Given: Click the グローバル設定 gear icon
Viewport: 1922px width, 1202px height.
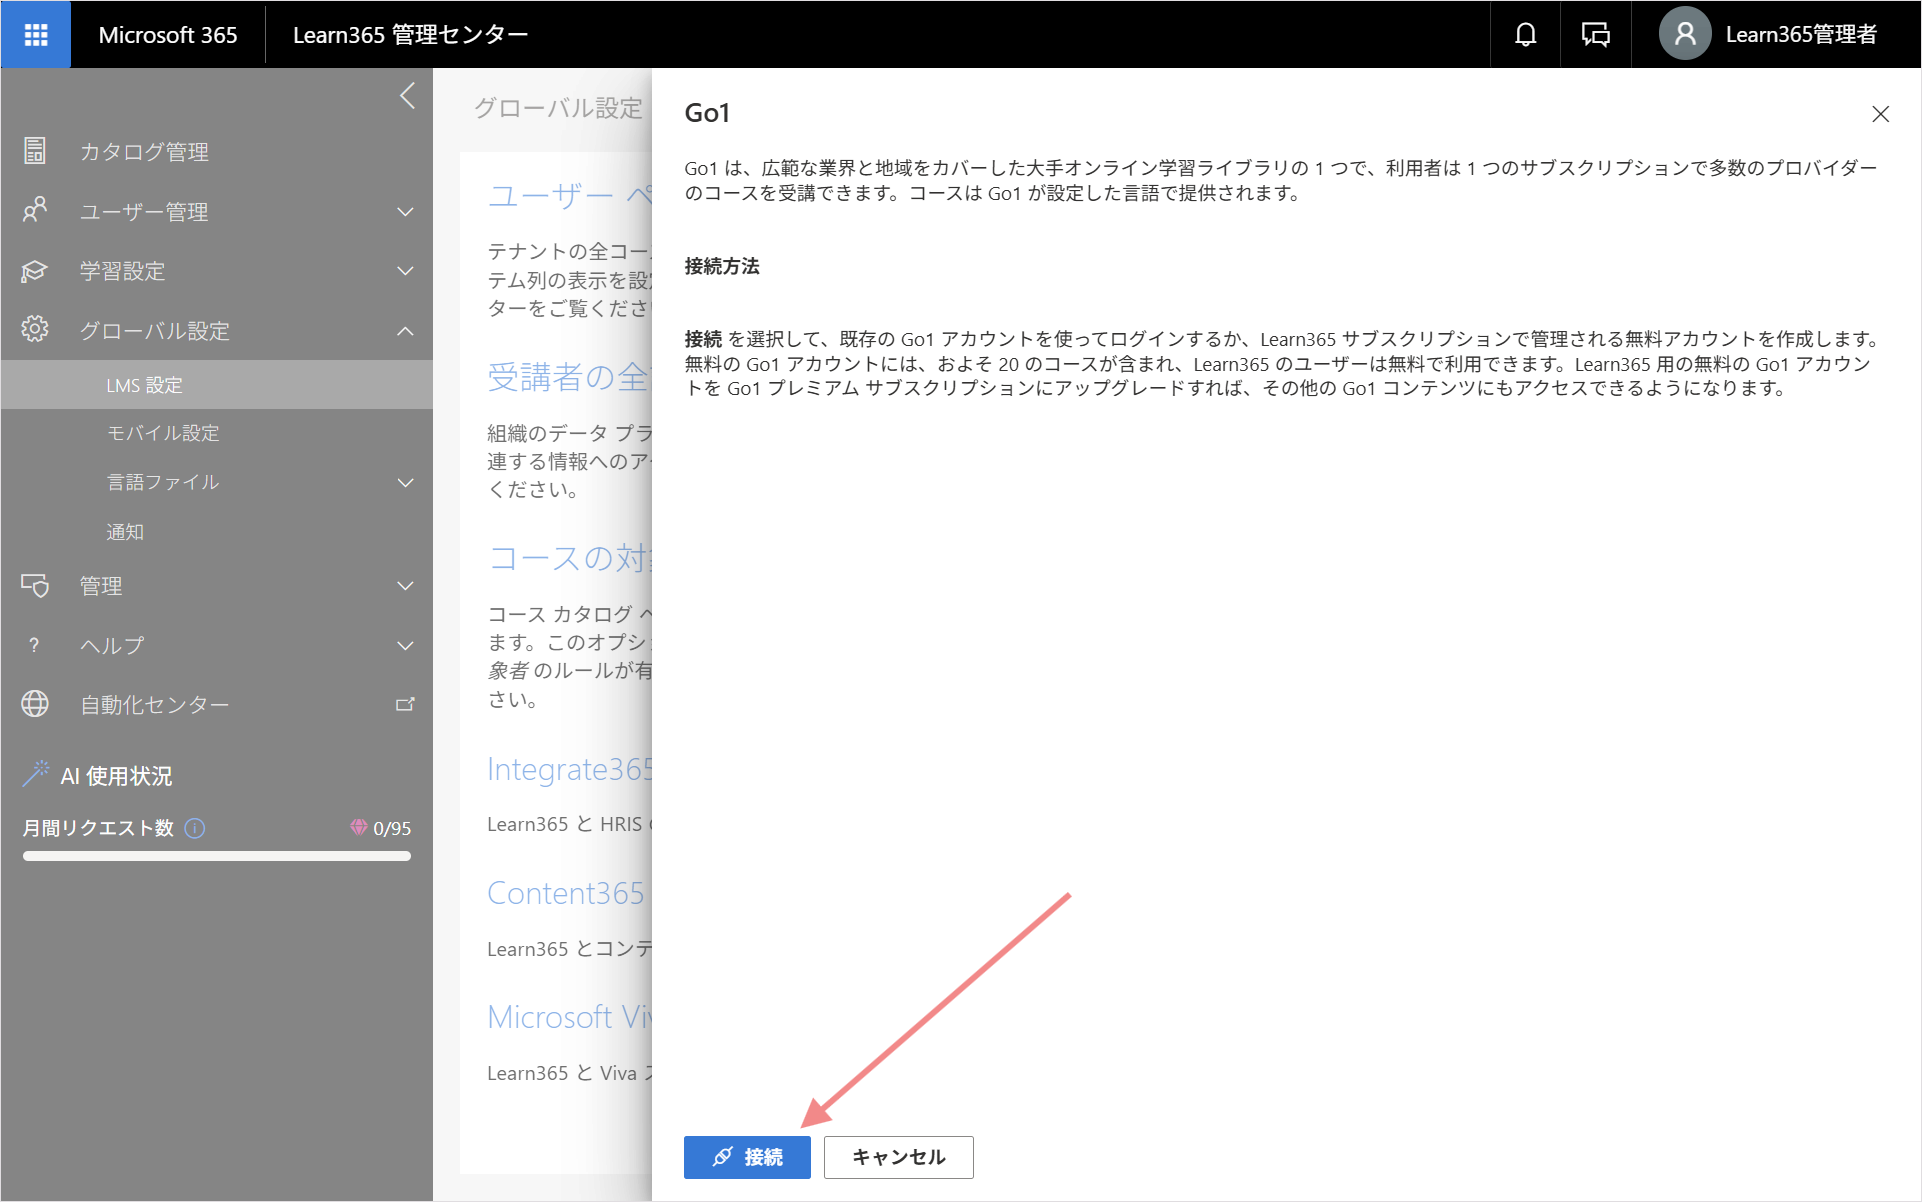Looking at the screenshot, I should point(35,330).
